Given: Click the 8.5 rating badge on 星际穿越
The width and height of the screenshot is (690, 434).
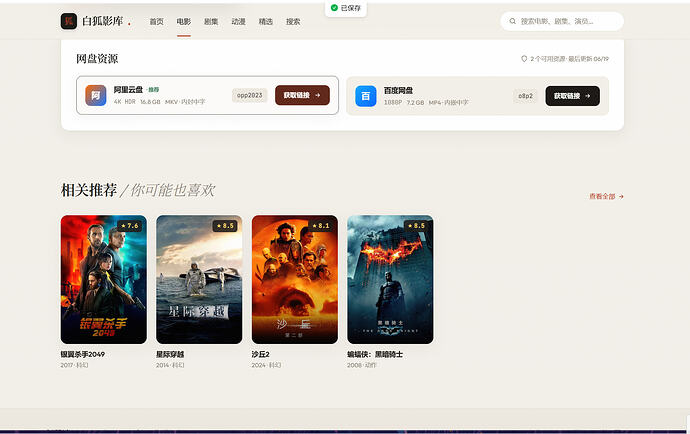Looking at the screenshot, I should coord(225,226).
